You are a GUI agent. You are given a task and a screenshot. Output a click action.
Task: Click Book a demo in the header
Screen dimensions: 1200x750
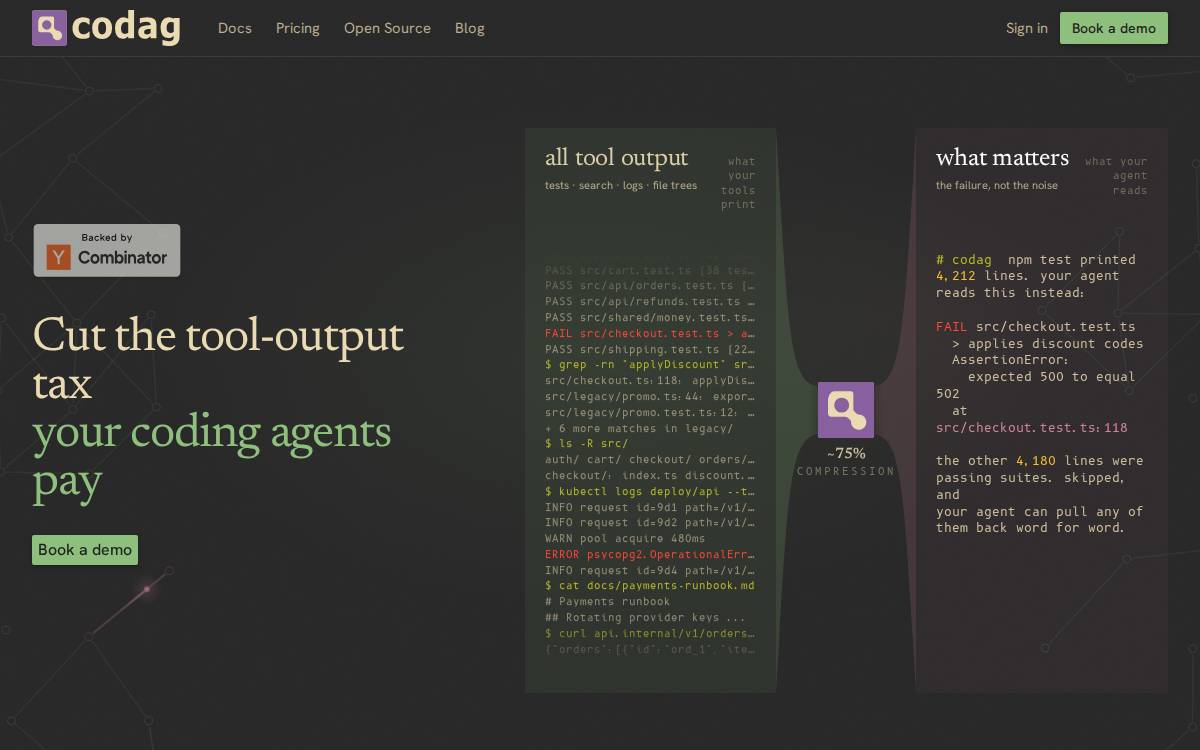[x=1114, y=28]
